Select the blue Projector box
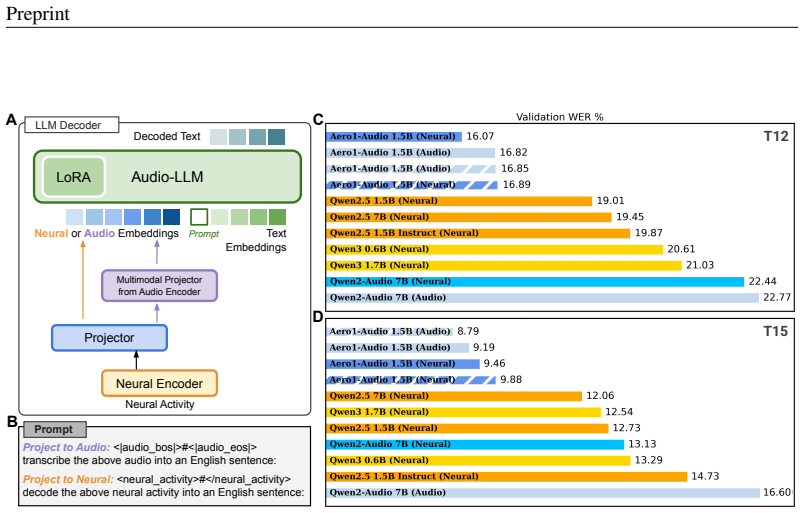804x513 pixels. [109, 338]
